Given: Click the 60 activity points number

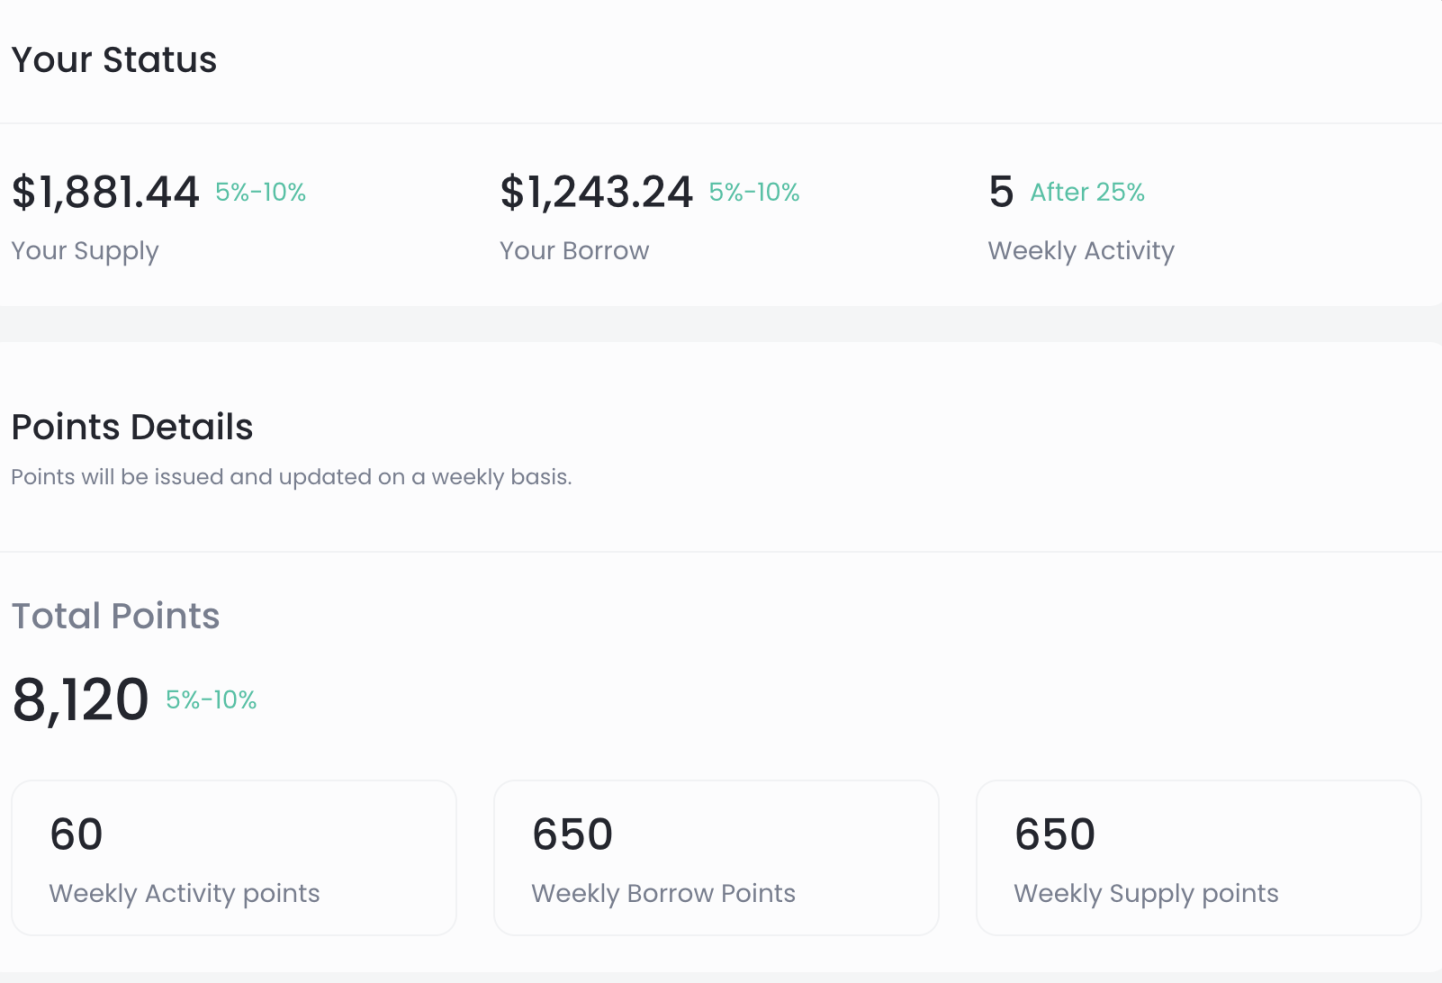Looking at the screenshot, I should [x=76, y=834].
